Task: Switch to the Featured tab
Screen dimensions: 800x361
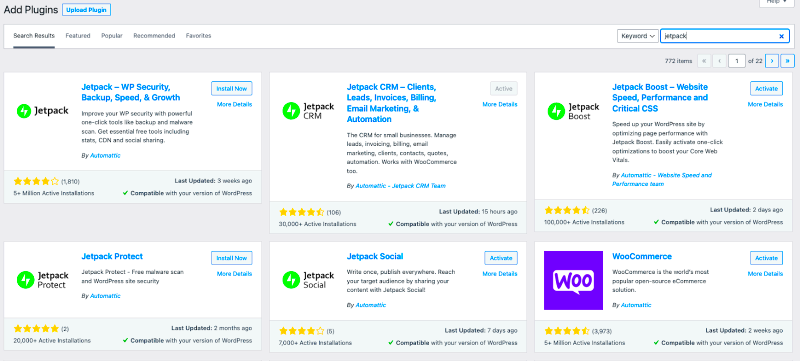Action: click(x=78, y=36)
